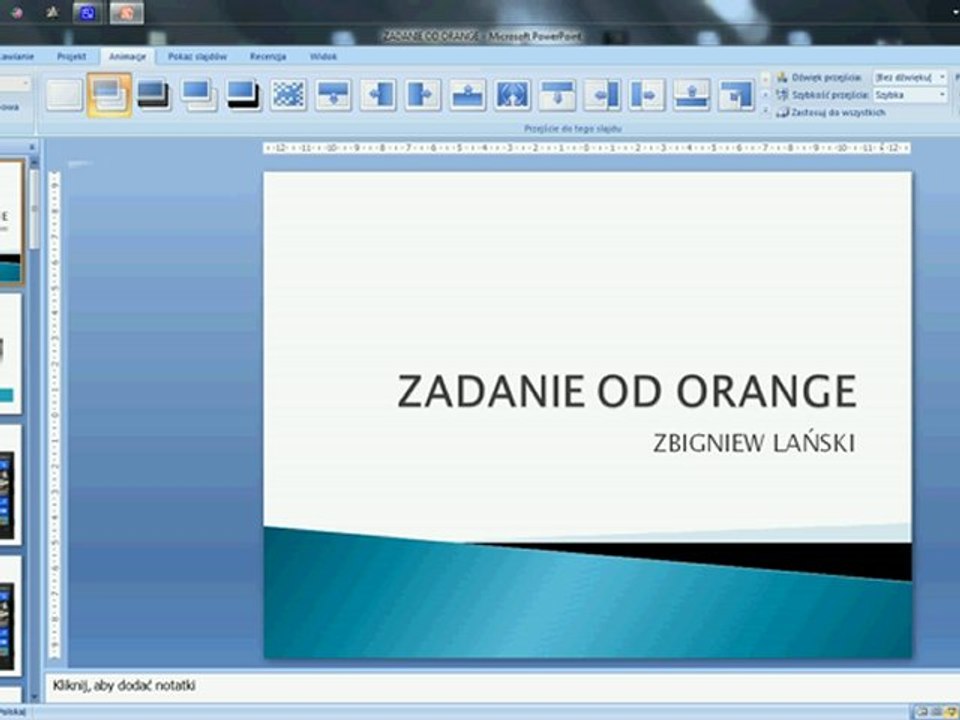Select the fourth slide thumbnail
Screen dimensions: 960x720
coord(10,616)
